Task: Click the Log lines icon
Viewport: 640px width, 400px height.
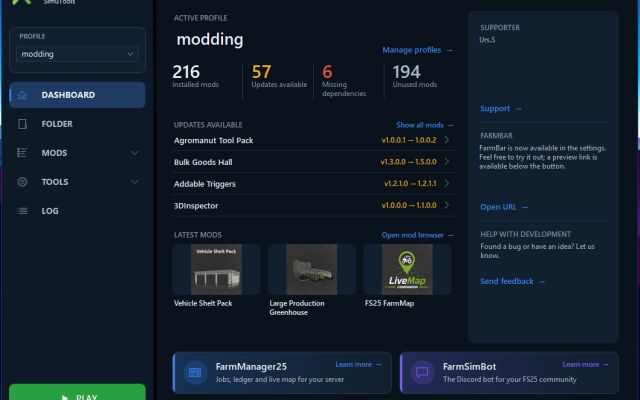Action: (22, 211)
